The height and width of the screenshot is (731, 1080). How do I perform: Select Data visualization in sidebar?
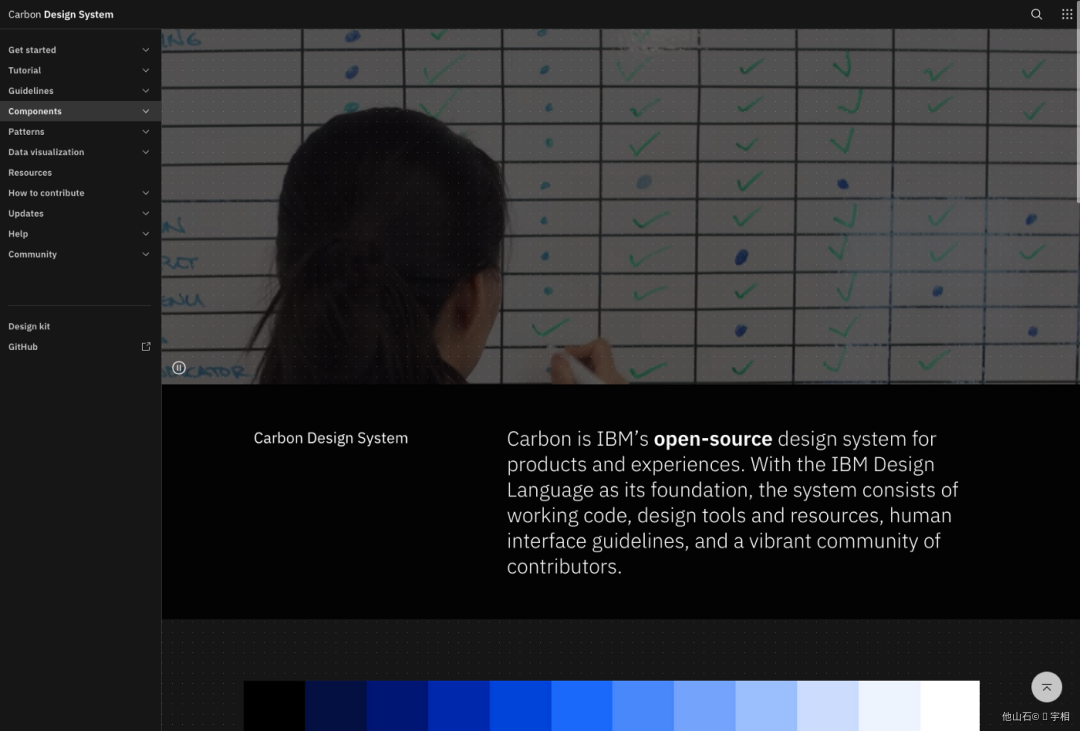pos(81,152)
